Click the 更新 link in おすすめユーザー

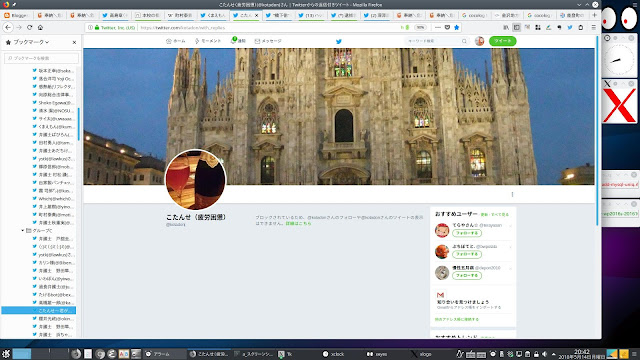(x=484, y=215)
